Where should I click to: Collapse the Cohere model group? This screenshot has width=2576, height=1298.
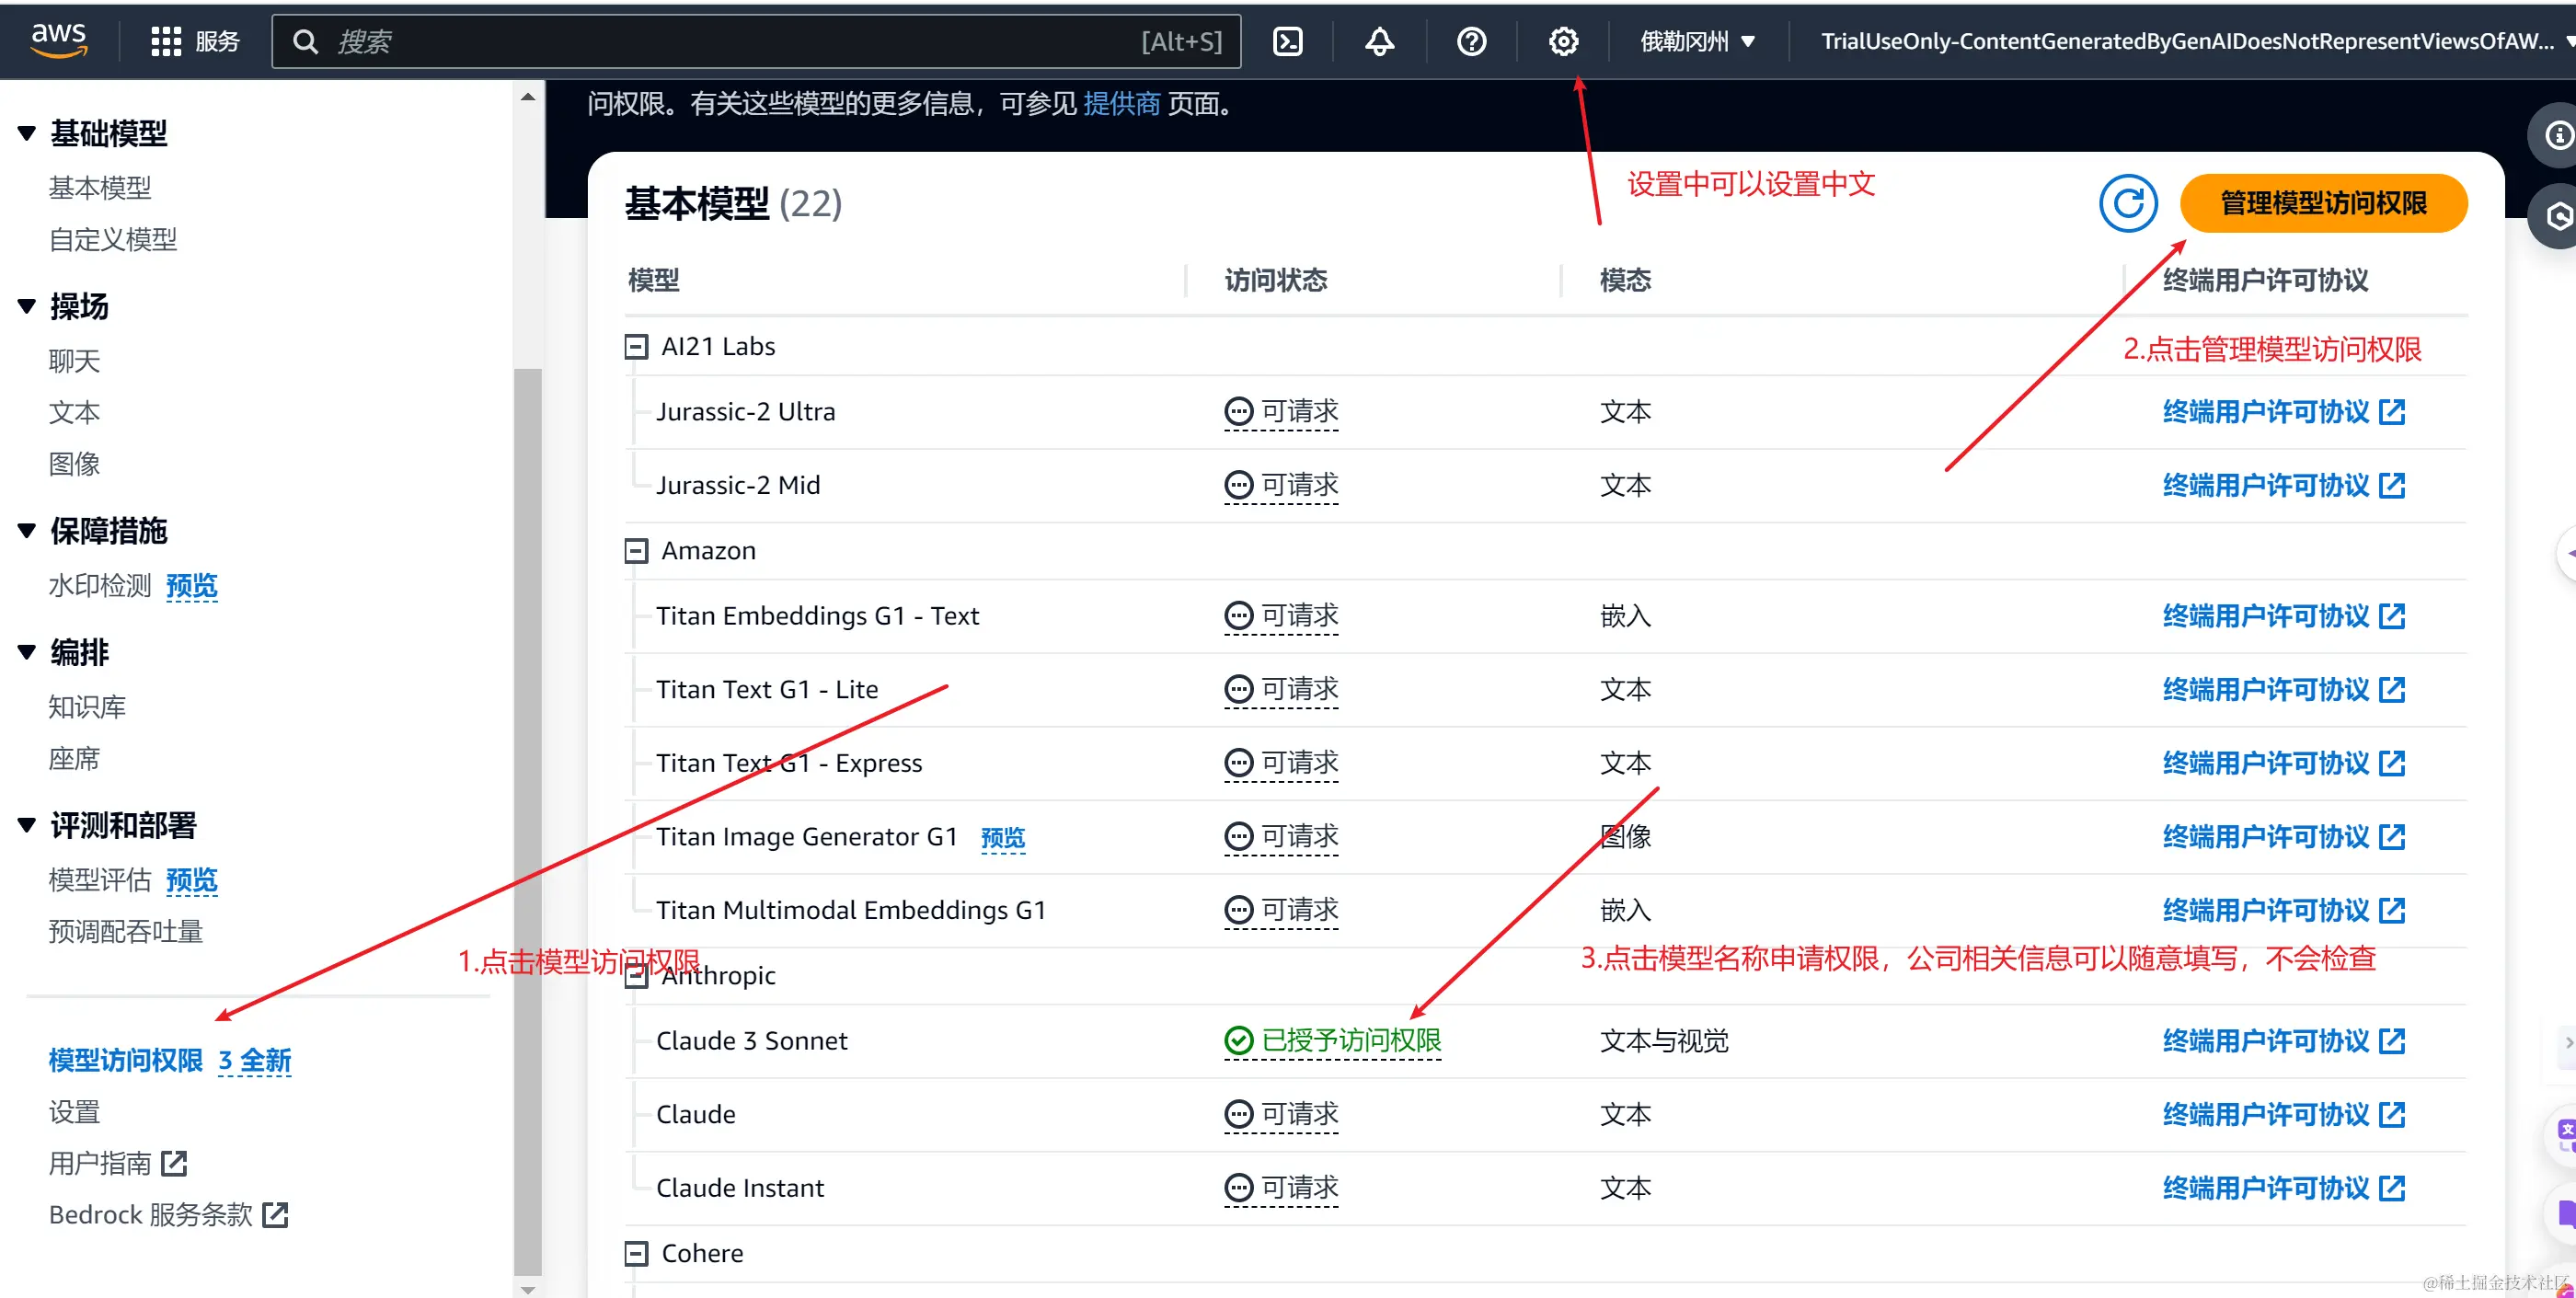[x=636, y=1253]
